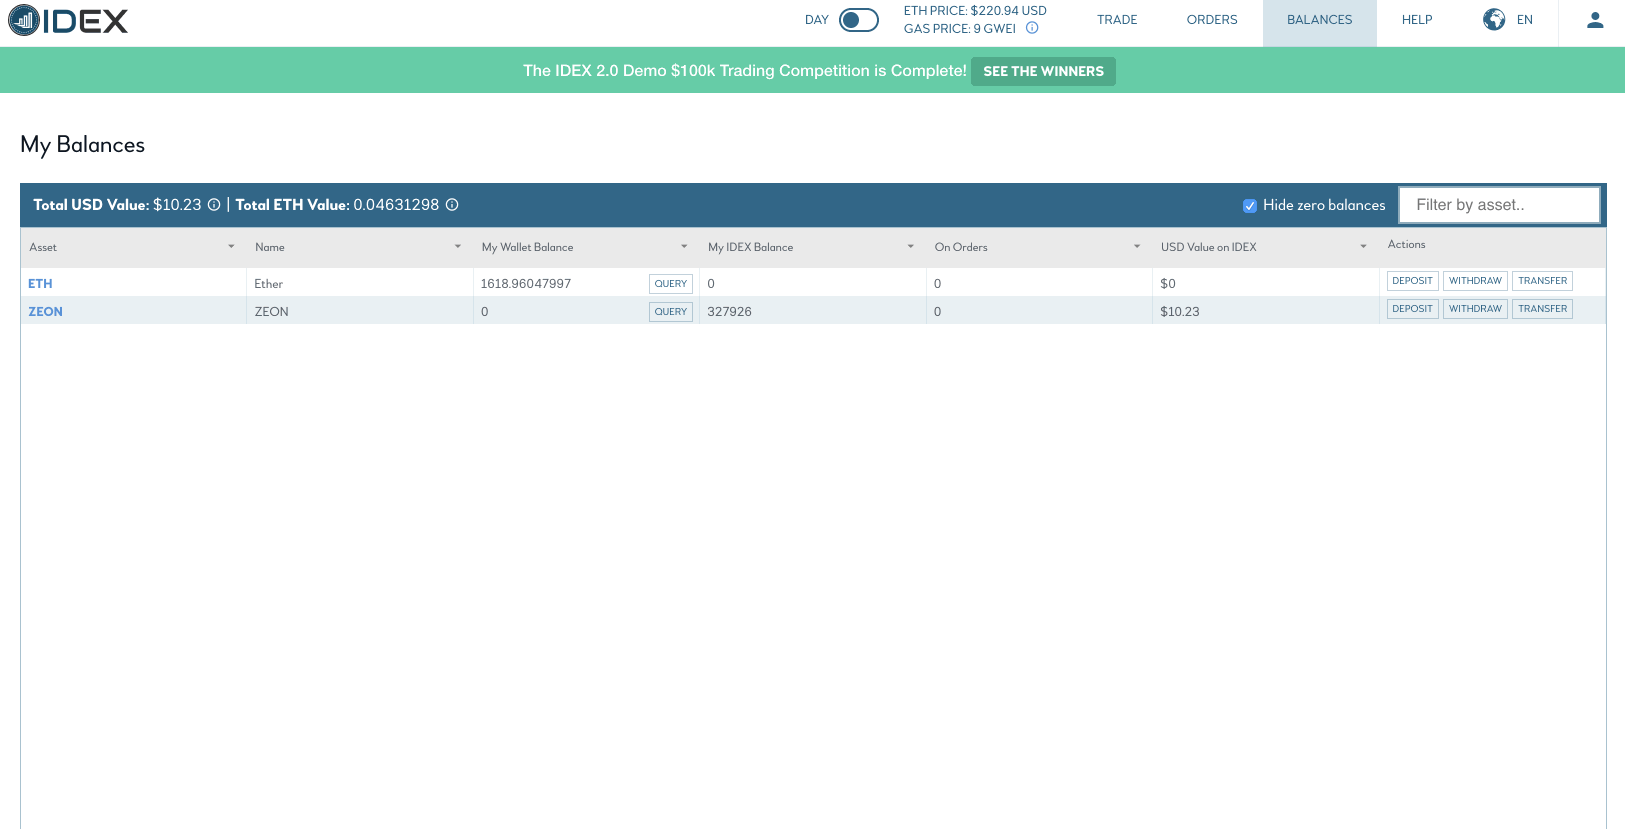1625x829 pixels.
Task: Toggle the DAY/night mode switch
Action: click(859, 20)
